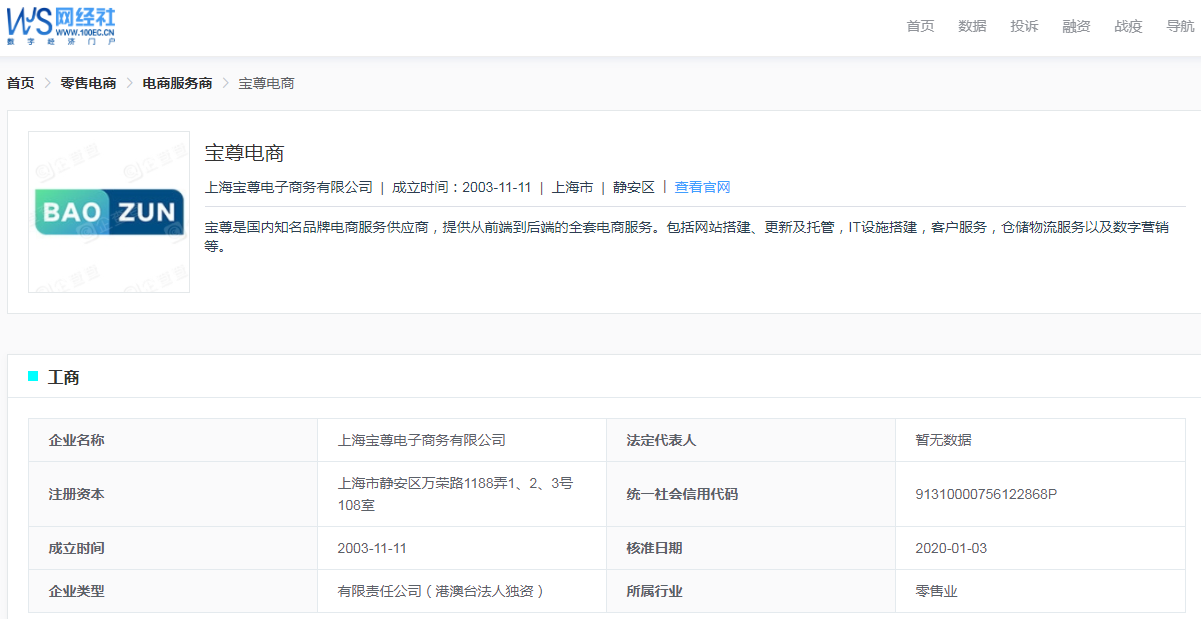The width and height of the screenshot is (1201, 619).
Task: Open the 数据 navigation item
Action: tap(972, 26)
